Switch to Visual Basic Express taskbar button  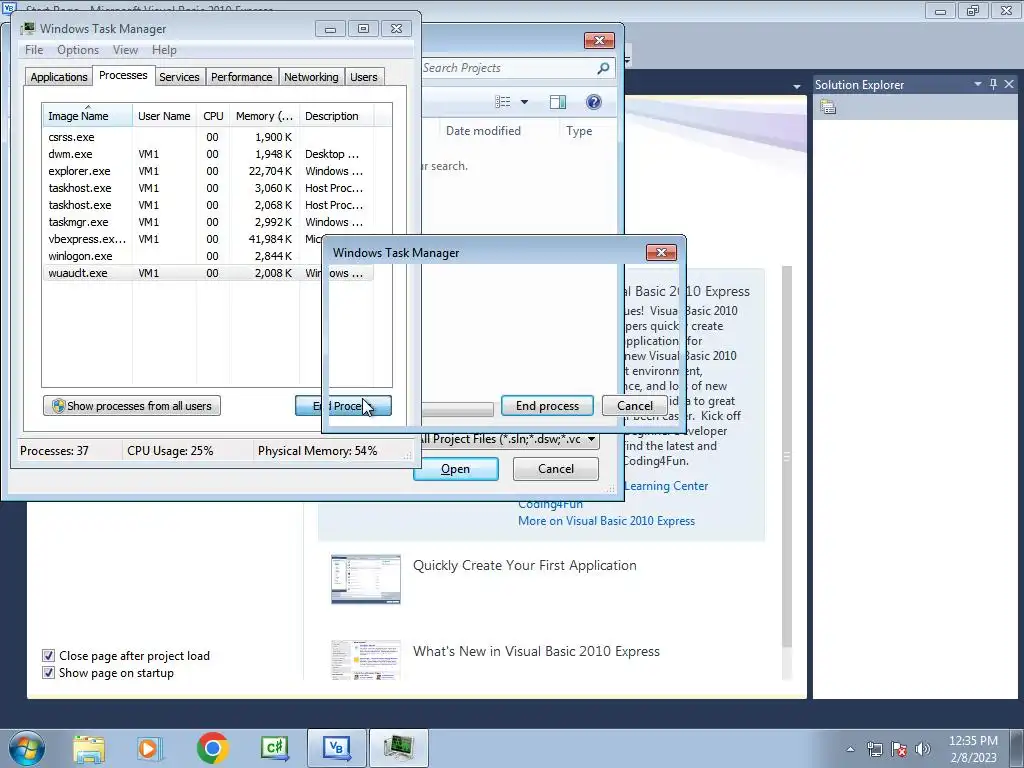point(337,748)
